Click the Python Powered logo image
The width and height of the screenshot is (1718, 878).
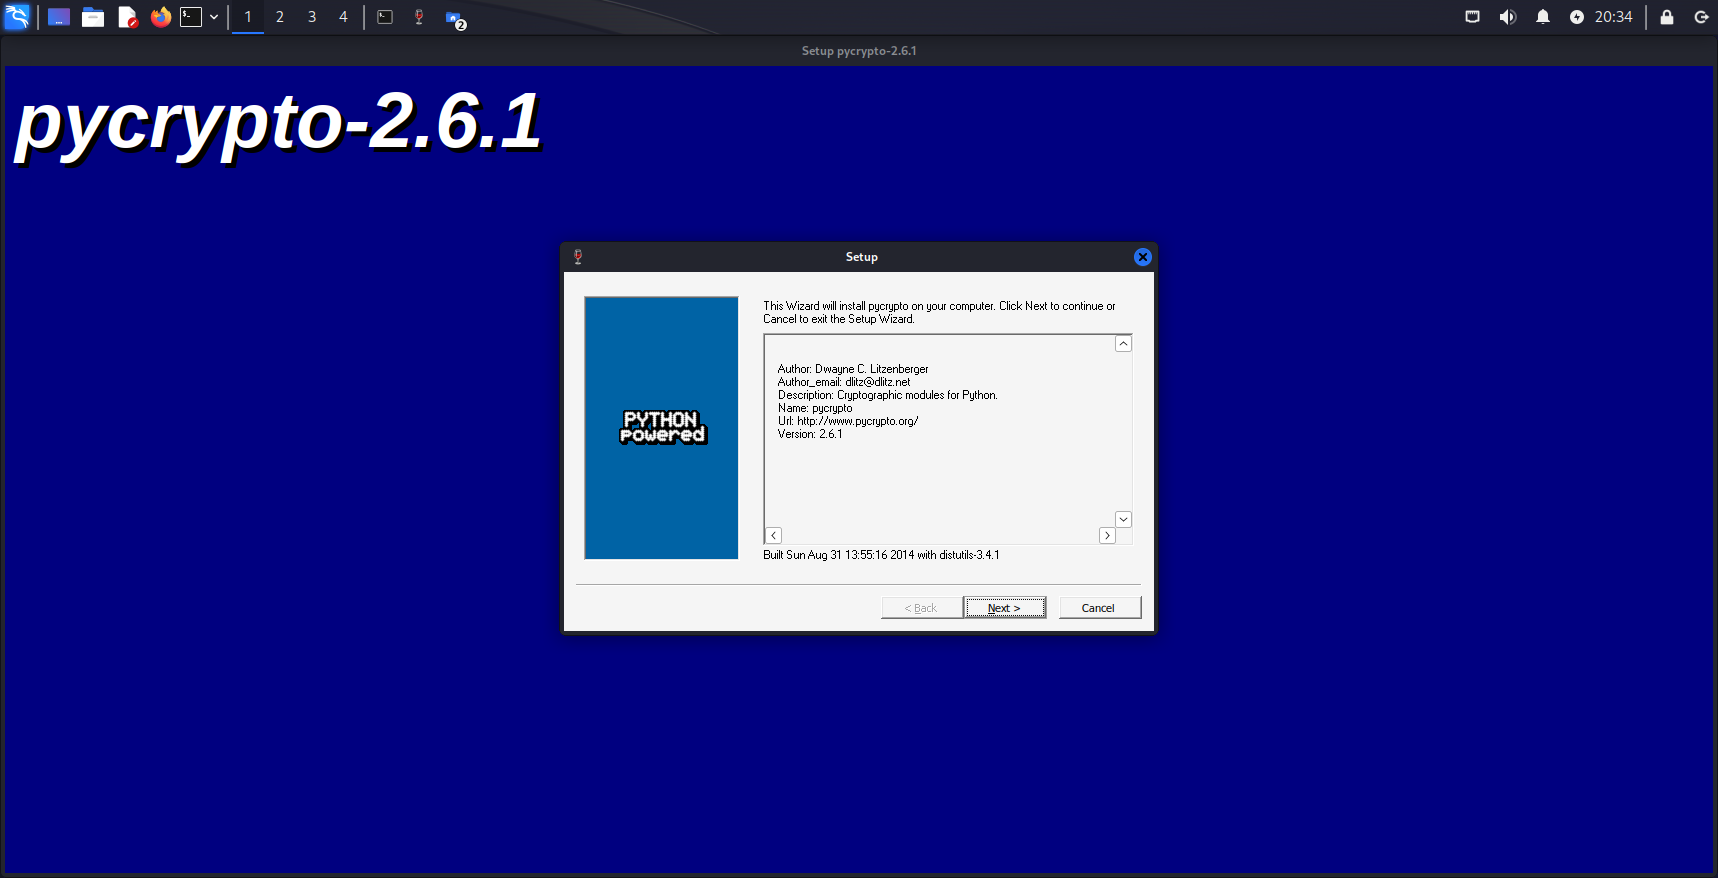coord(662,427)
